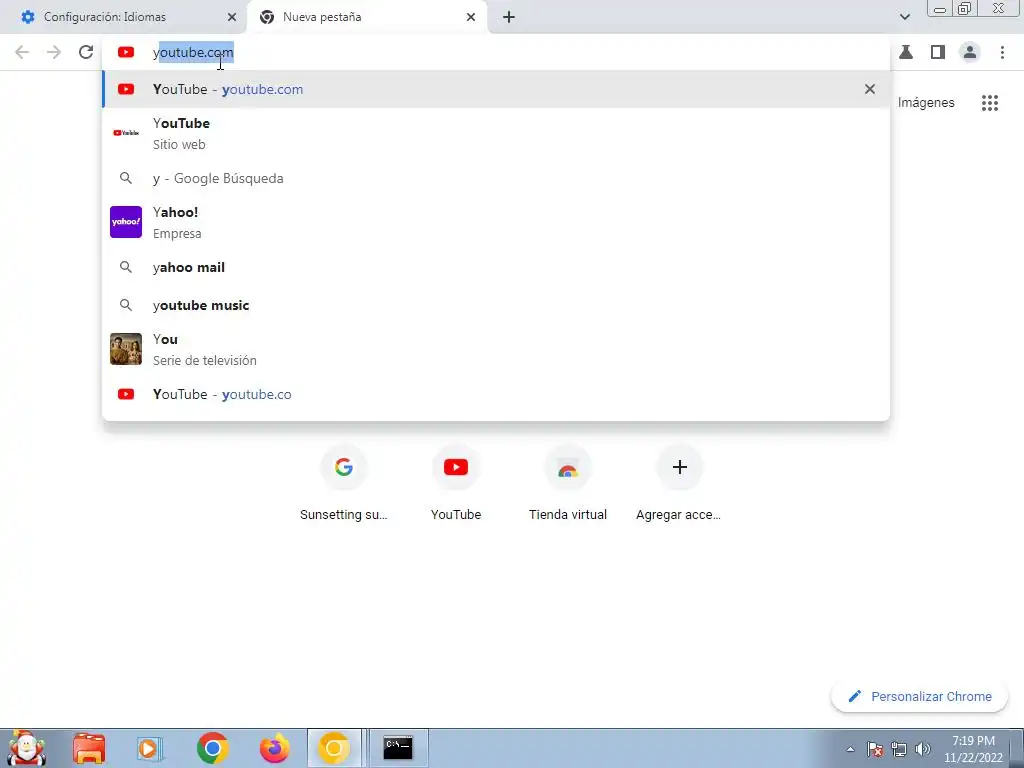This screenshot has height=768, width=1024.
Task: Click the browser forward arrow
Action: coord(54,52)
